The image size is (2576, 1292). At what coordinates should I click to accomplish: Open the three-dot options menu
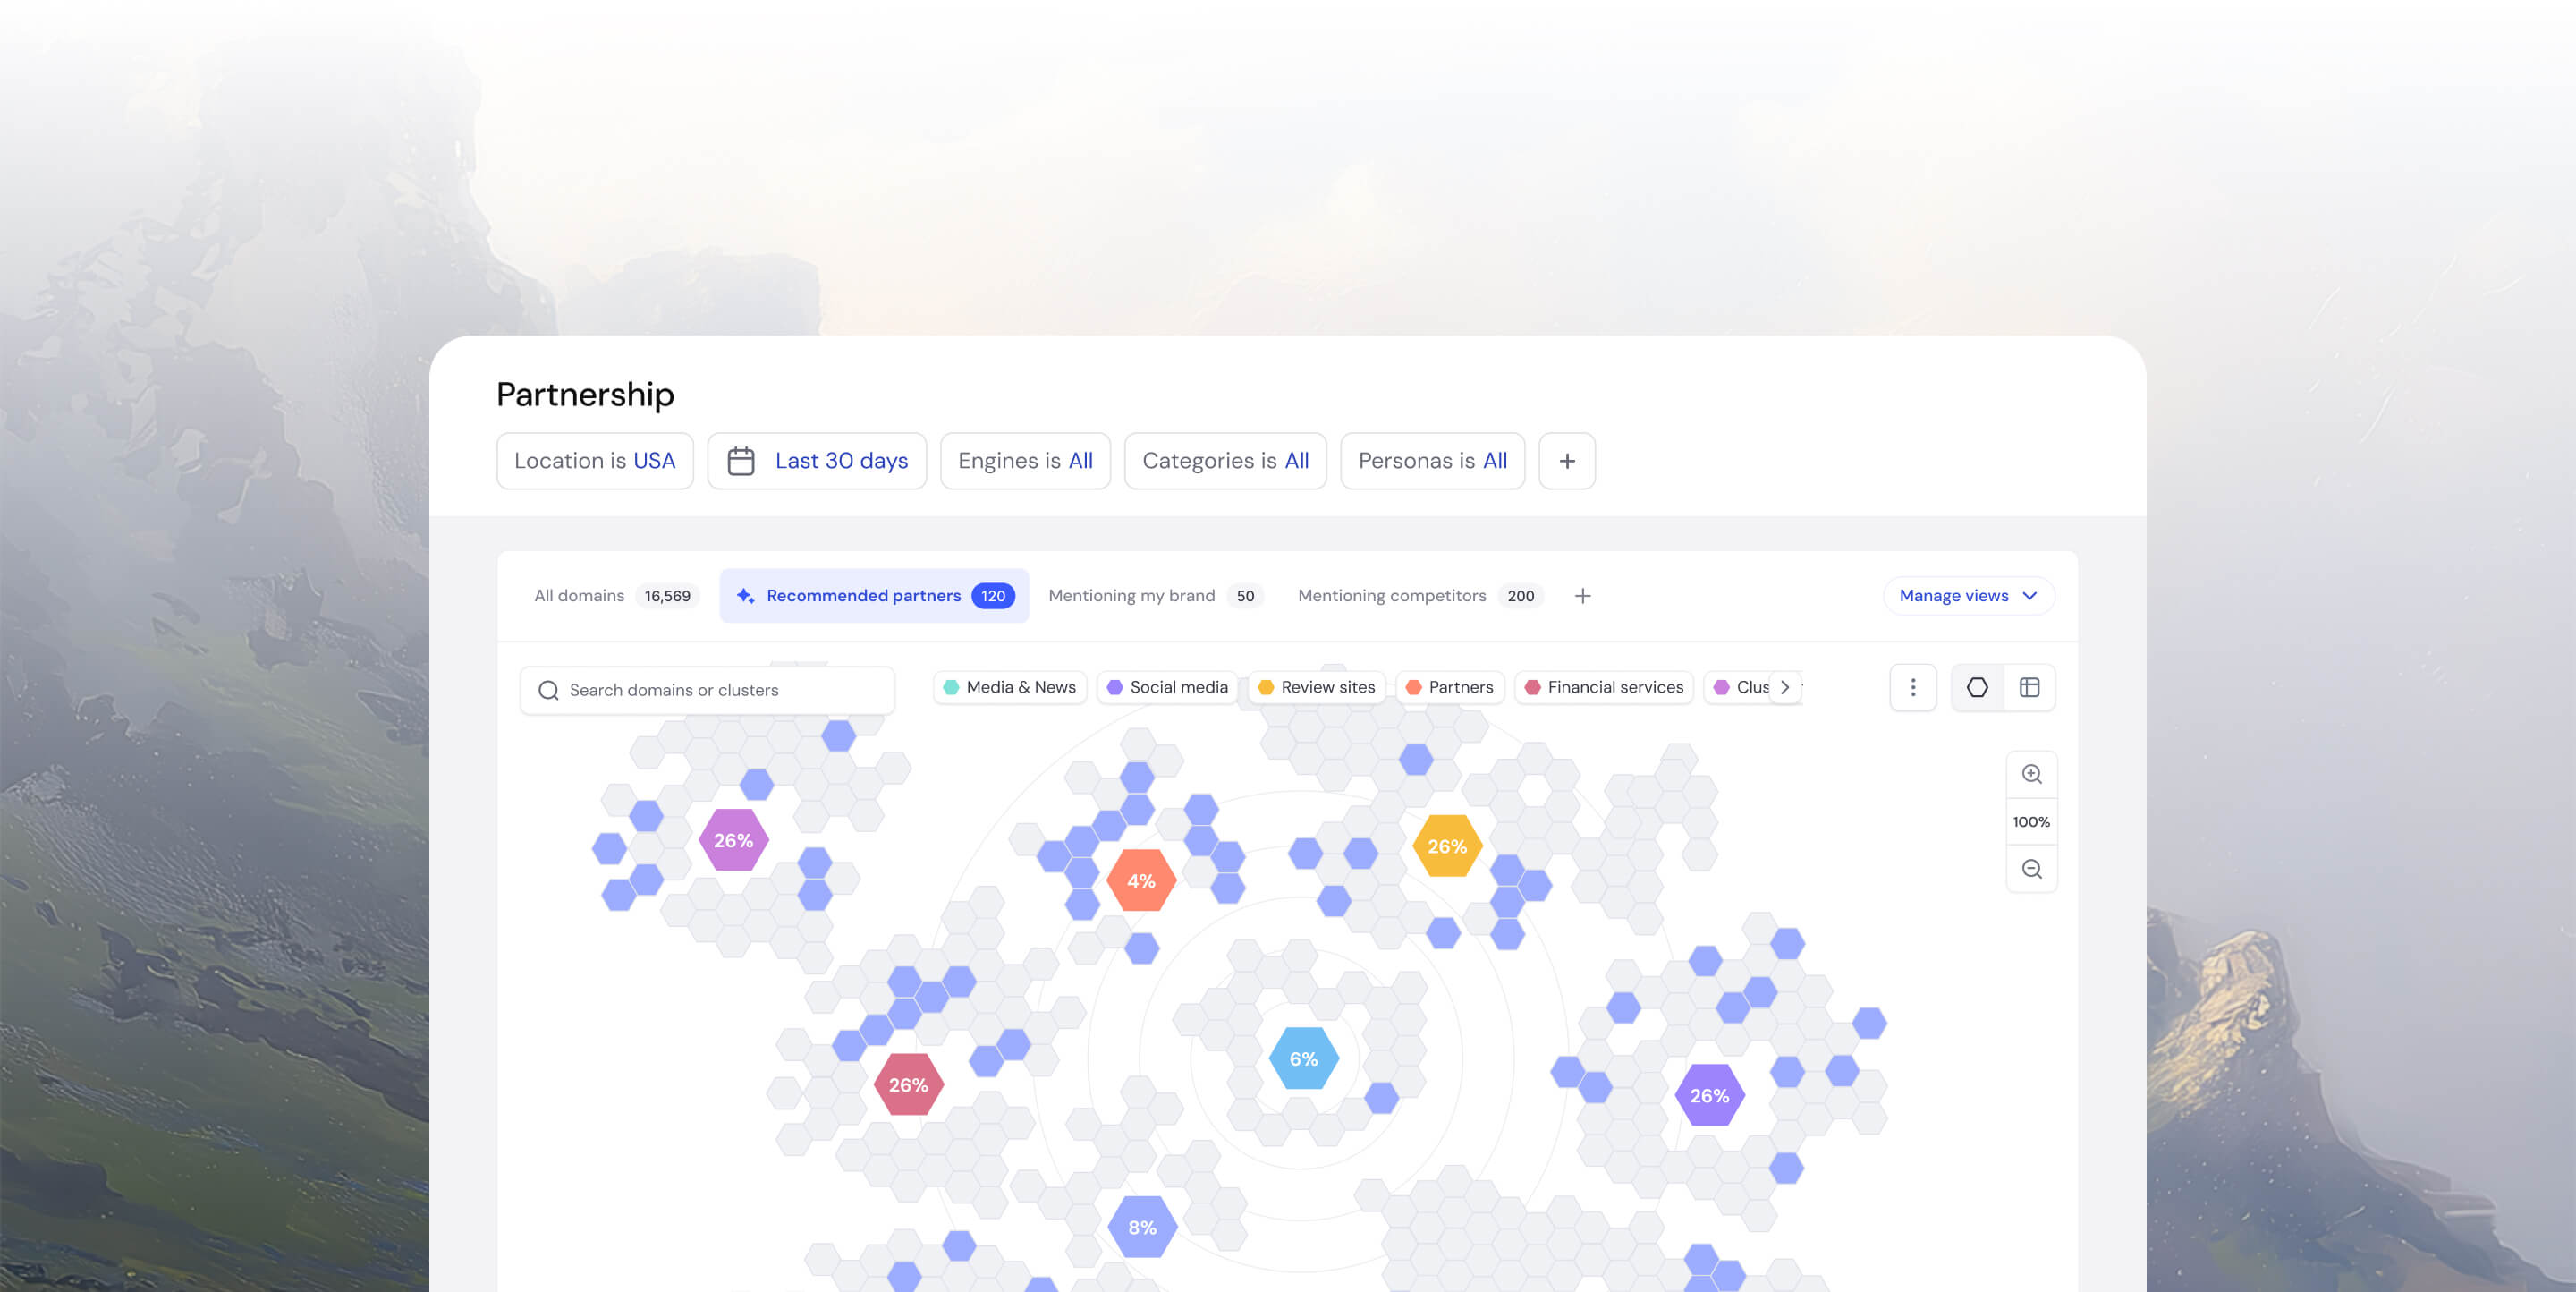1912,687
